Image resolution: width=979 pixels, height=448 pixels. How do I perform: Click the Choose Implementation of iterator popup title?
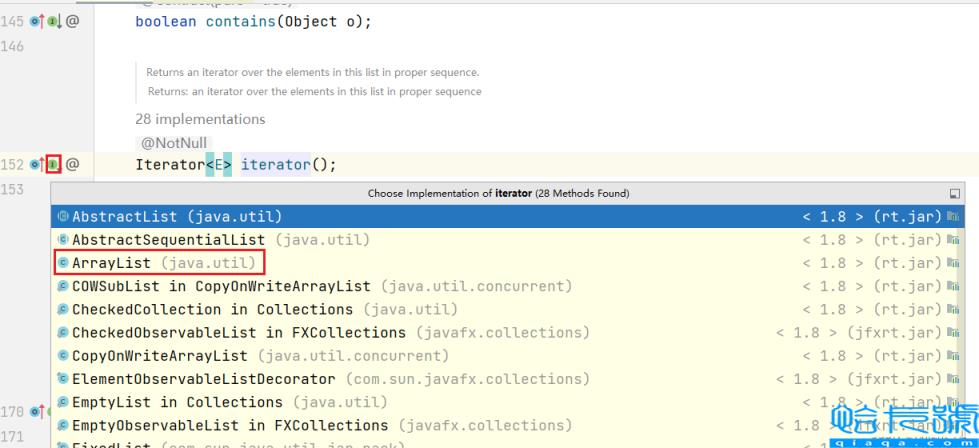pyautogui.click(x=498, y=193)
